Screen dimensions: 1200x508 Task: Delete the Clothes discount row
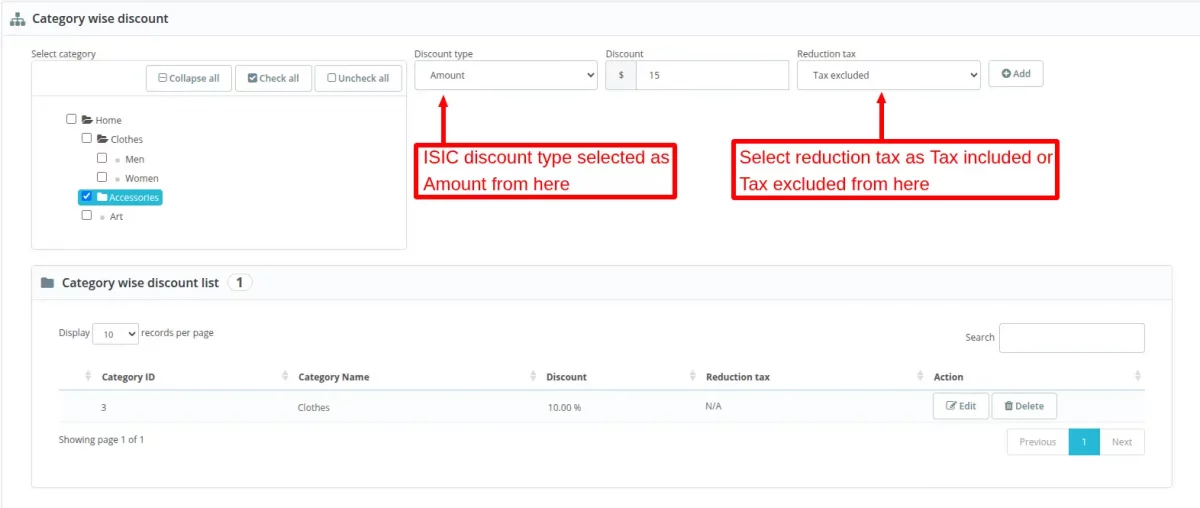tap(1024, 406)
